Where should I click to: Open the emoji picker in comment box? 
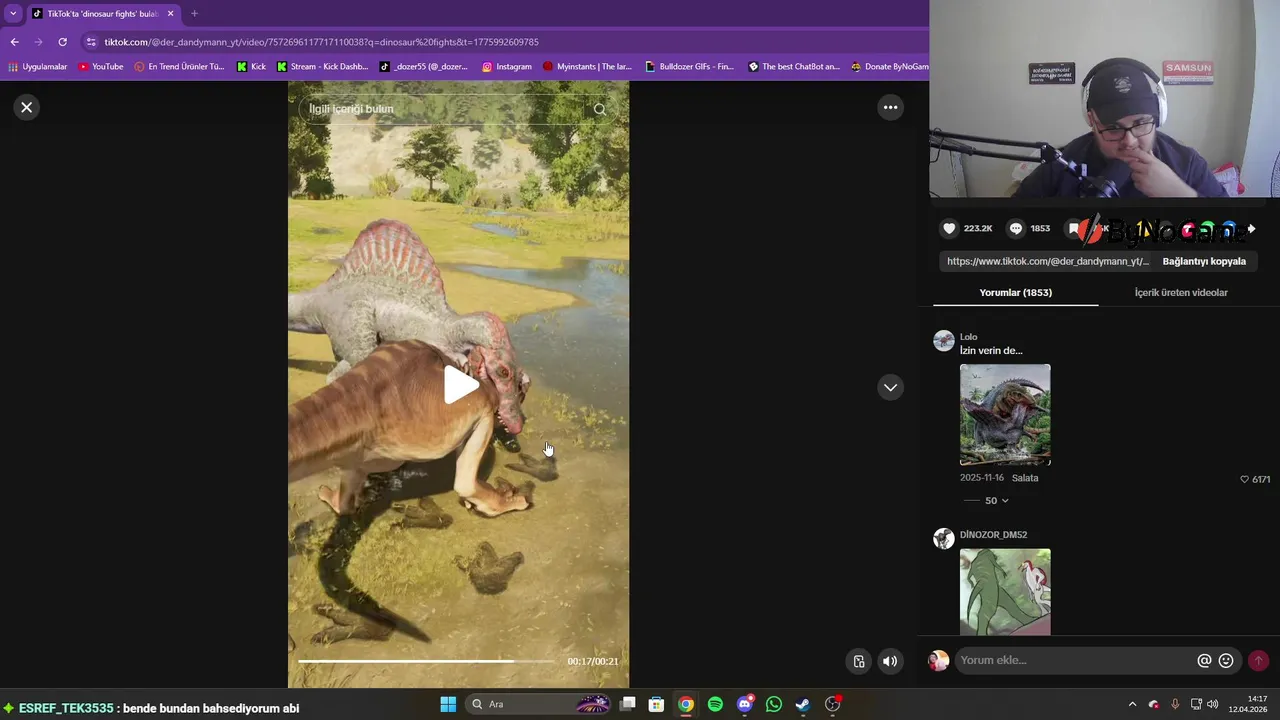(x=1226, y=661)
